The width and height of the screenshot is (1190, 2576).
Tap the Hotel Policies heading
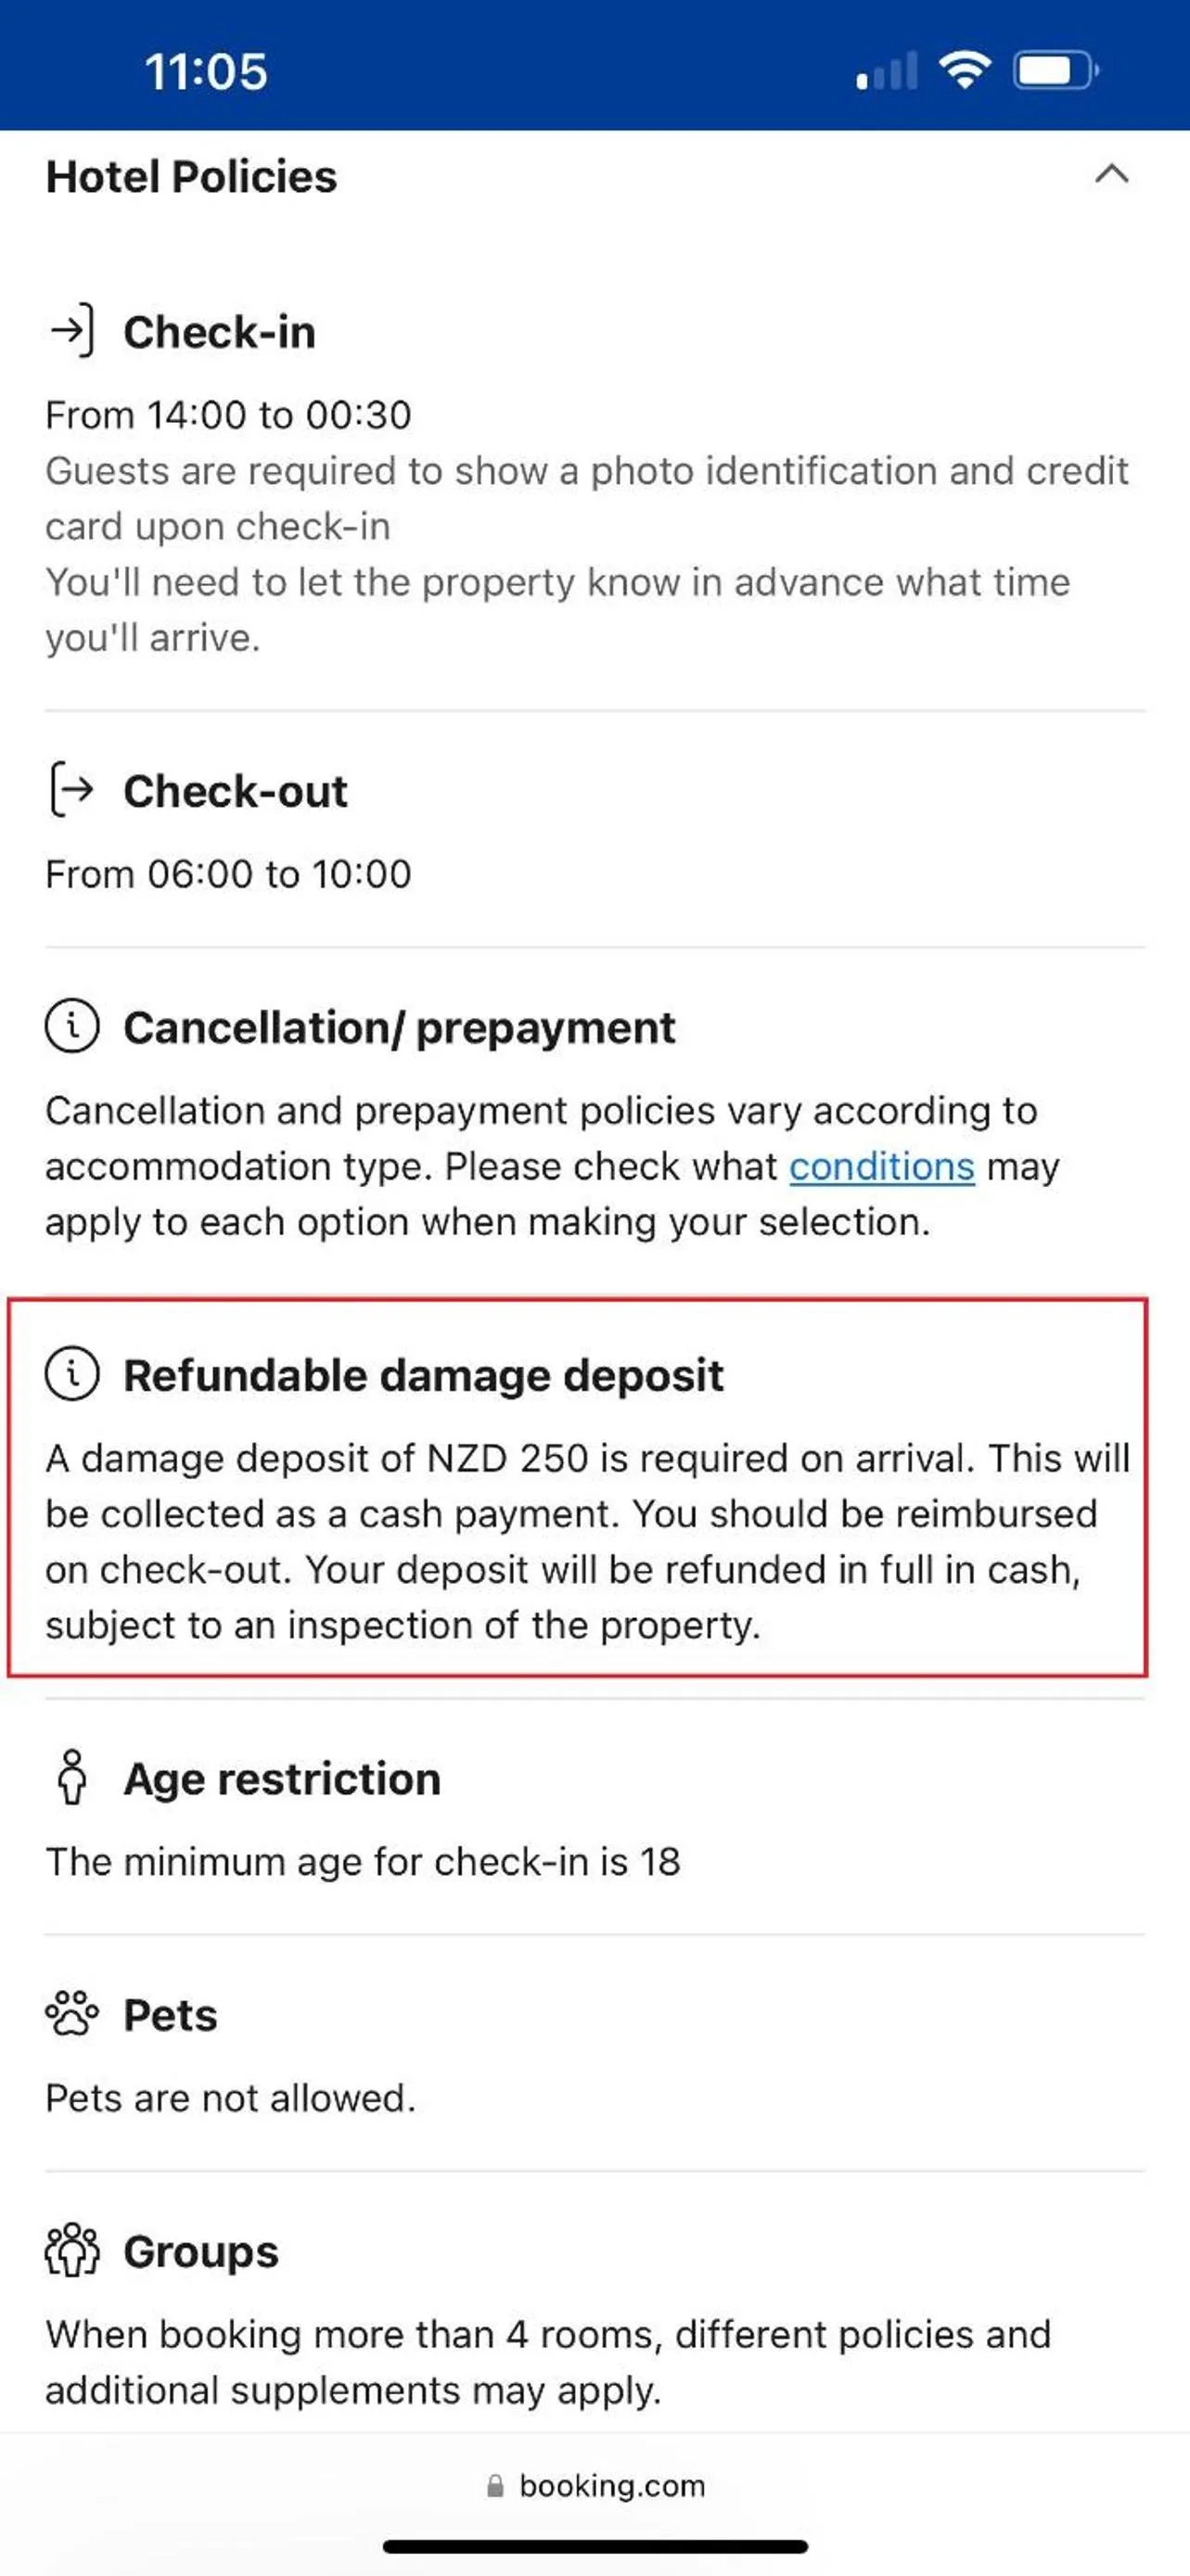(x=191, y=176)
